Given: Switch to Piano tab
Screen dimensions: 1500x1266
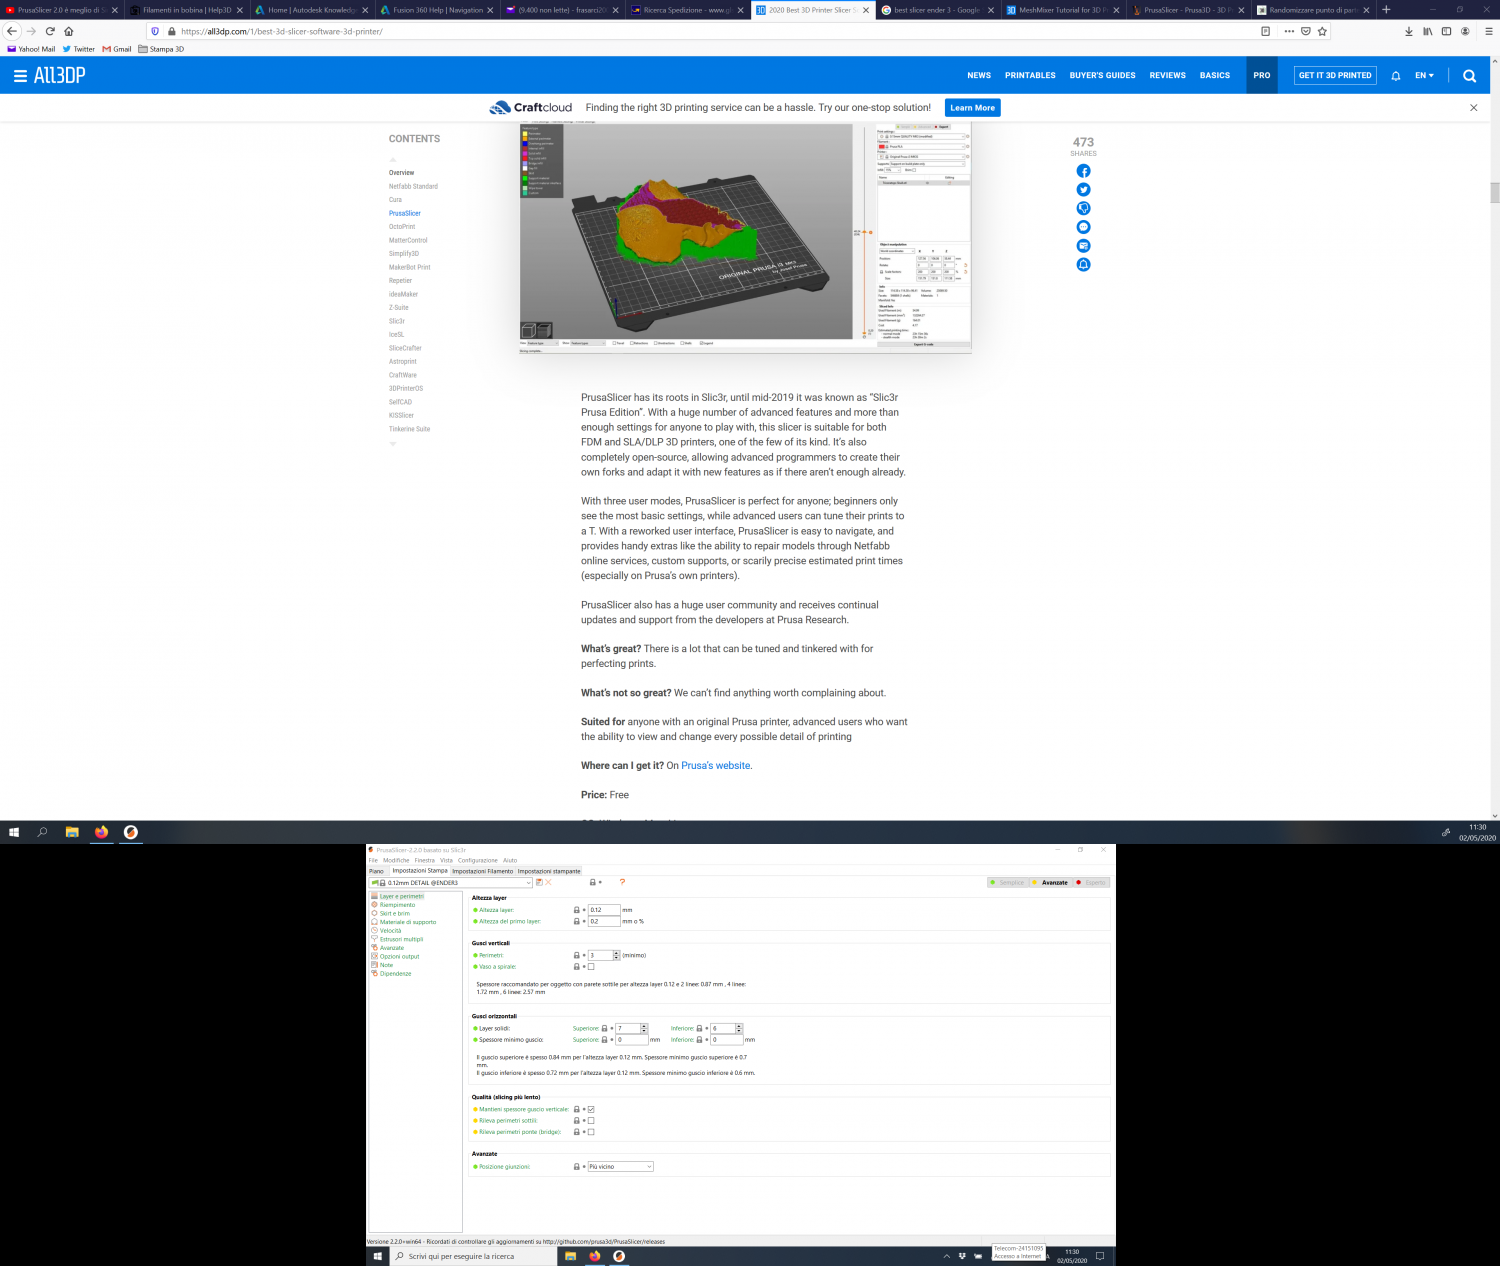Looking at the screenshot, I should pos(376,871).
